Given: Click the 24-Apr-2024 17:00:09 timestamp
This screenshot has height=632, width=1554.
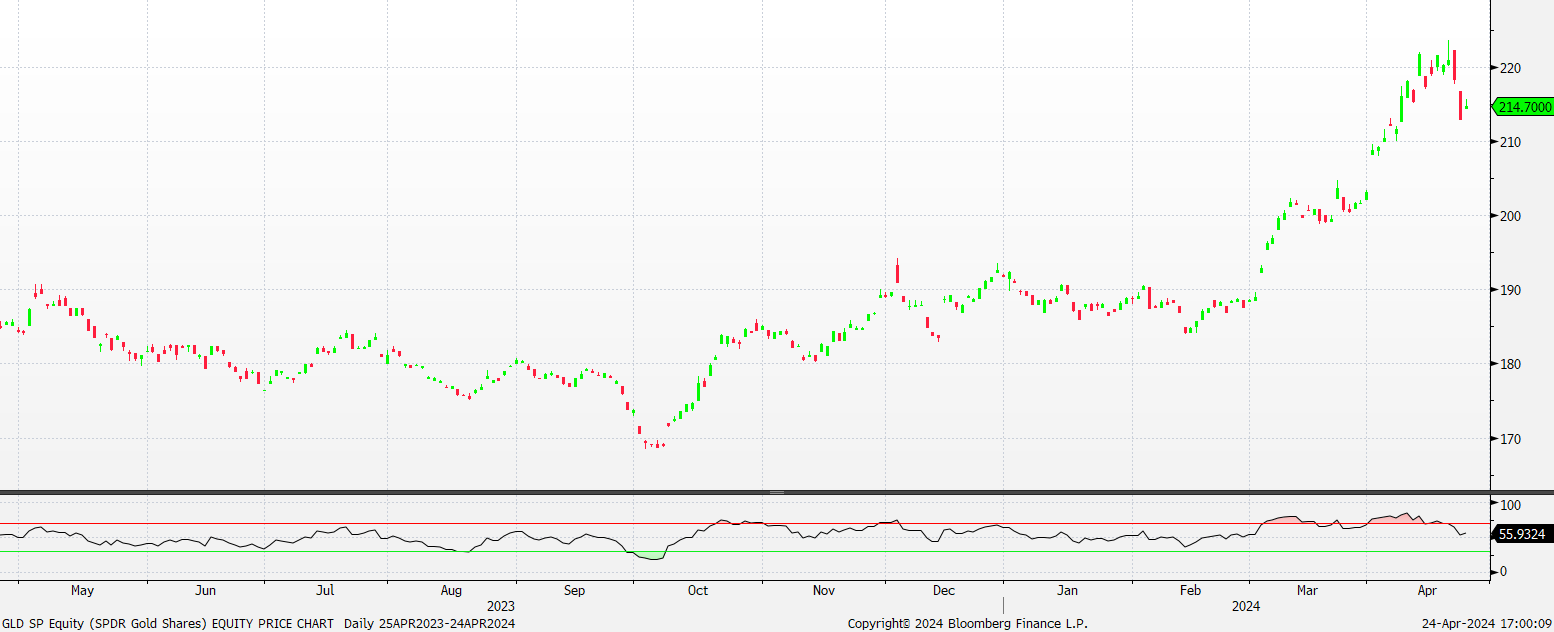Looking at the screenshot, I should [1486, 623].
